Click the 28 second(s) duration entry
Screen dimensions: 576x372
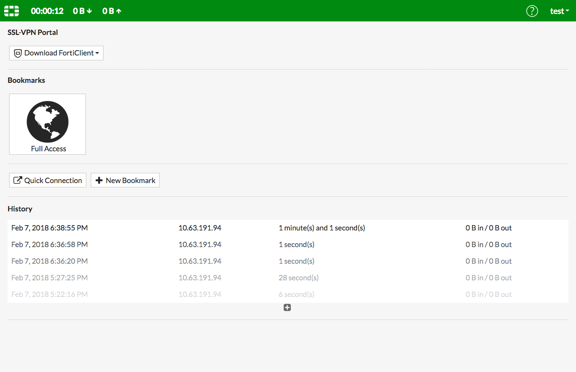pyautogui.click(x=299, y=278)
